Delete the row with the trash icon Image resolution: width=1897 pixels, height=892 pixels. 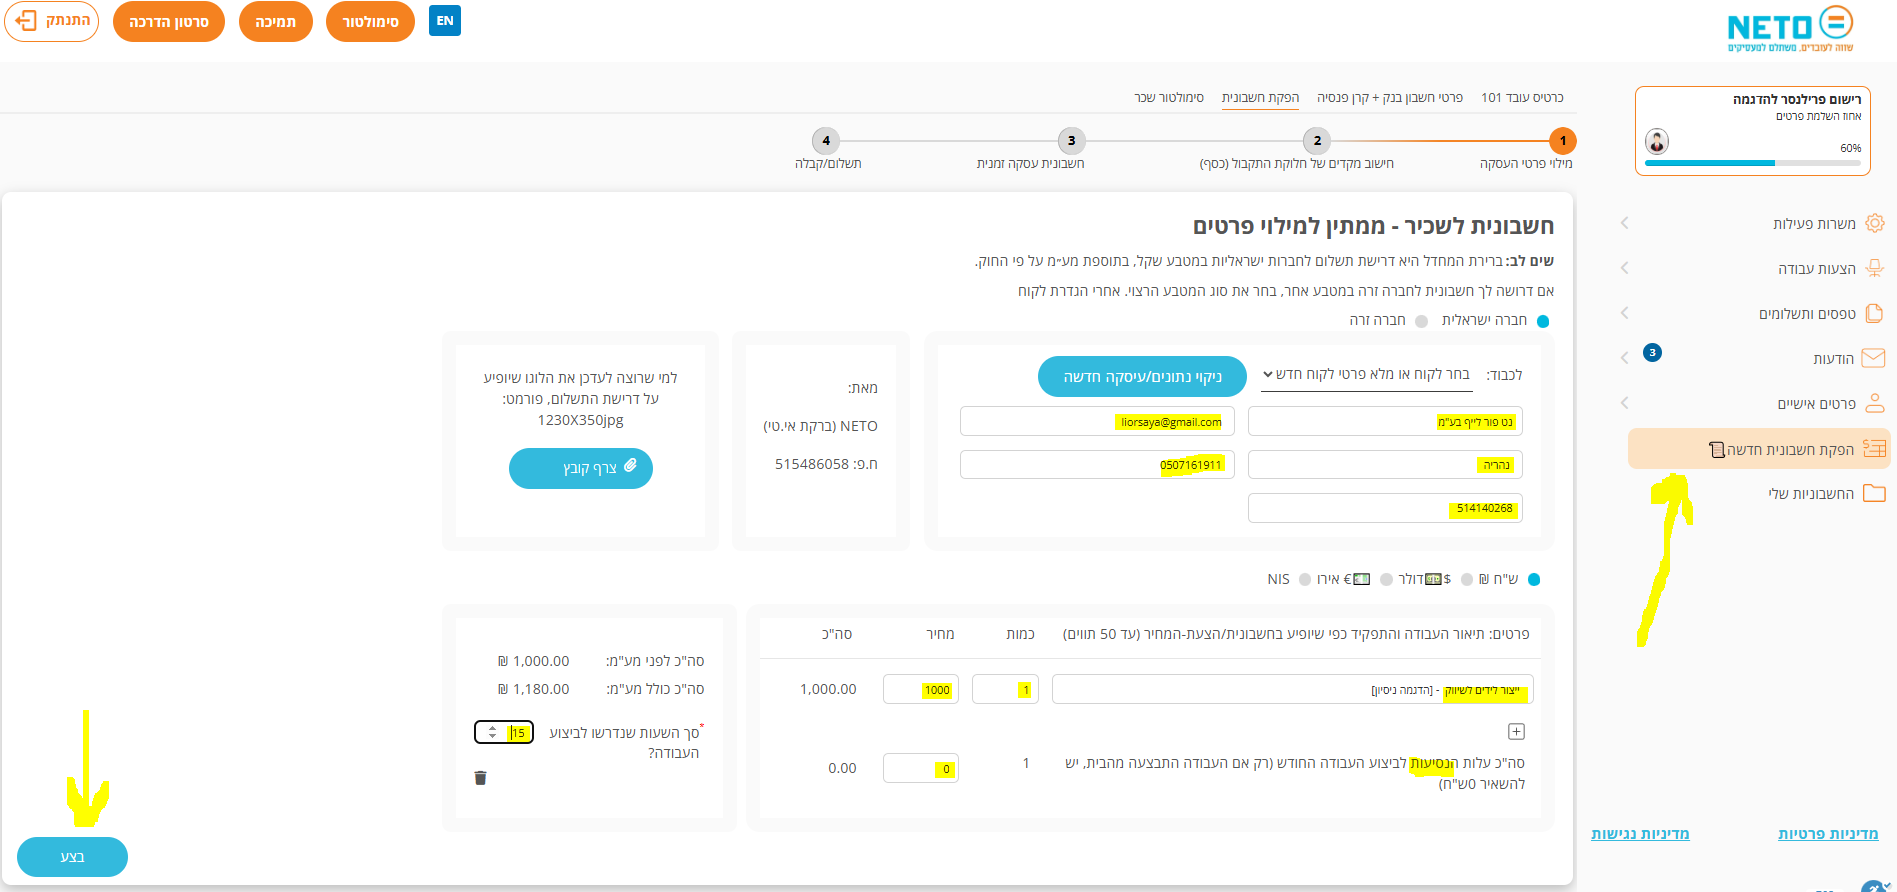point(480,778)
